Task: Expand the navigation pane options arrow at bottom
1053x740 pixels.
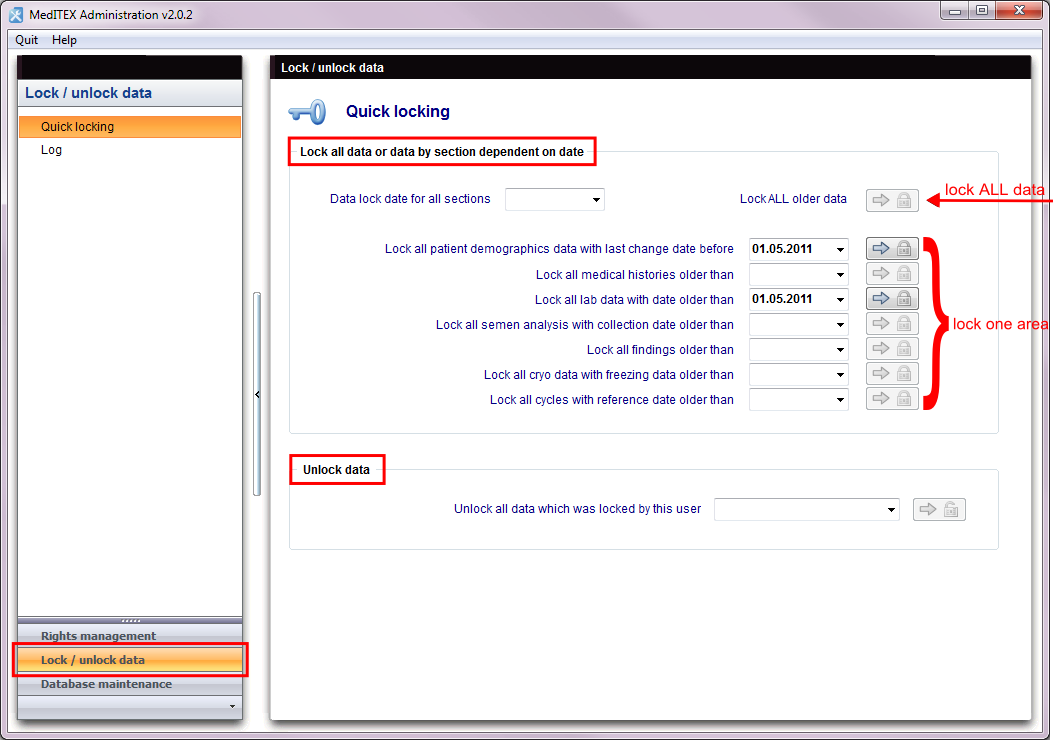Action: pyautogui.click(x=232, y=706)
